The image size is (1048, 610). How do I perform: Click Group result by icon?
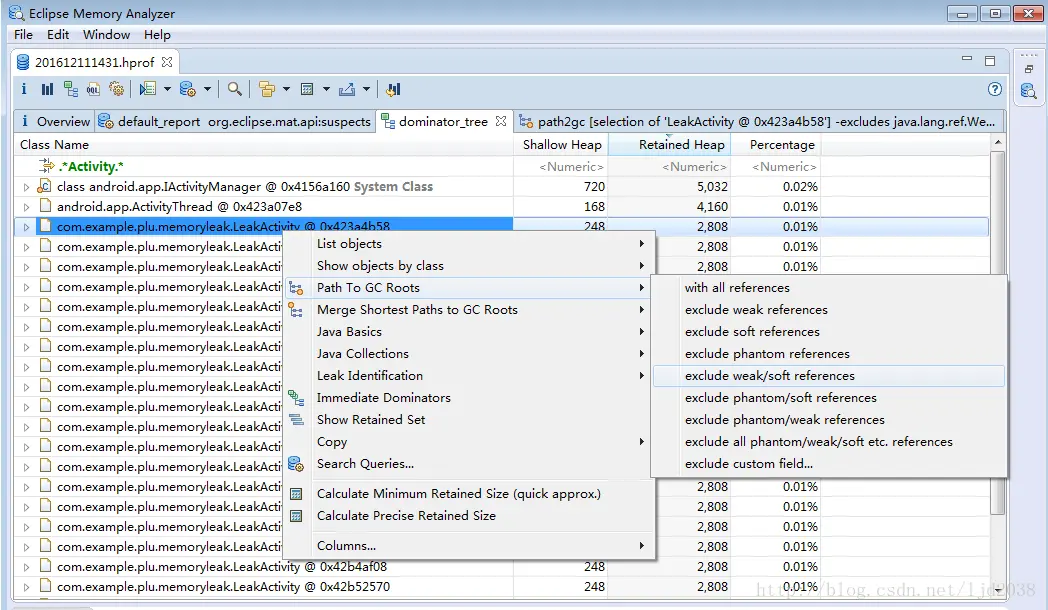[x=267, y=89]
